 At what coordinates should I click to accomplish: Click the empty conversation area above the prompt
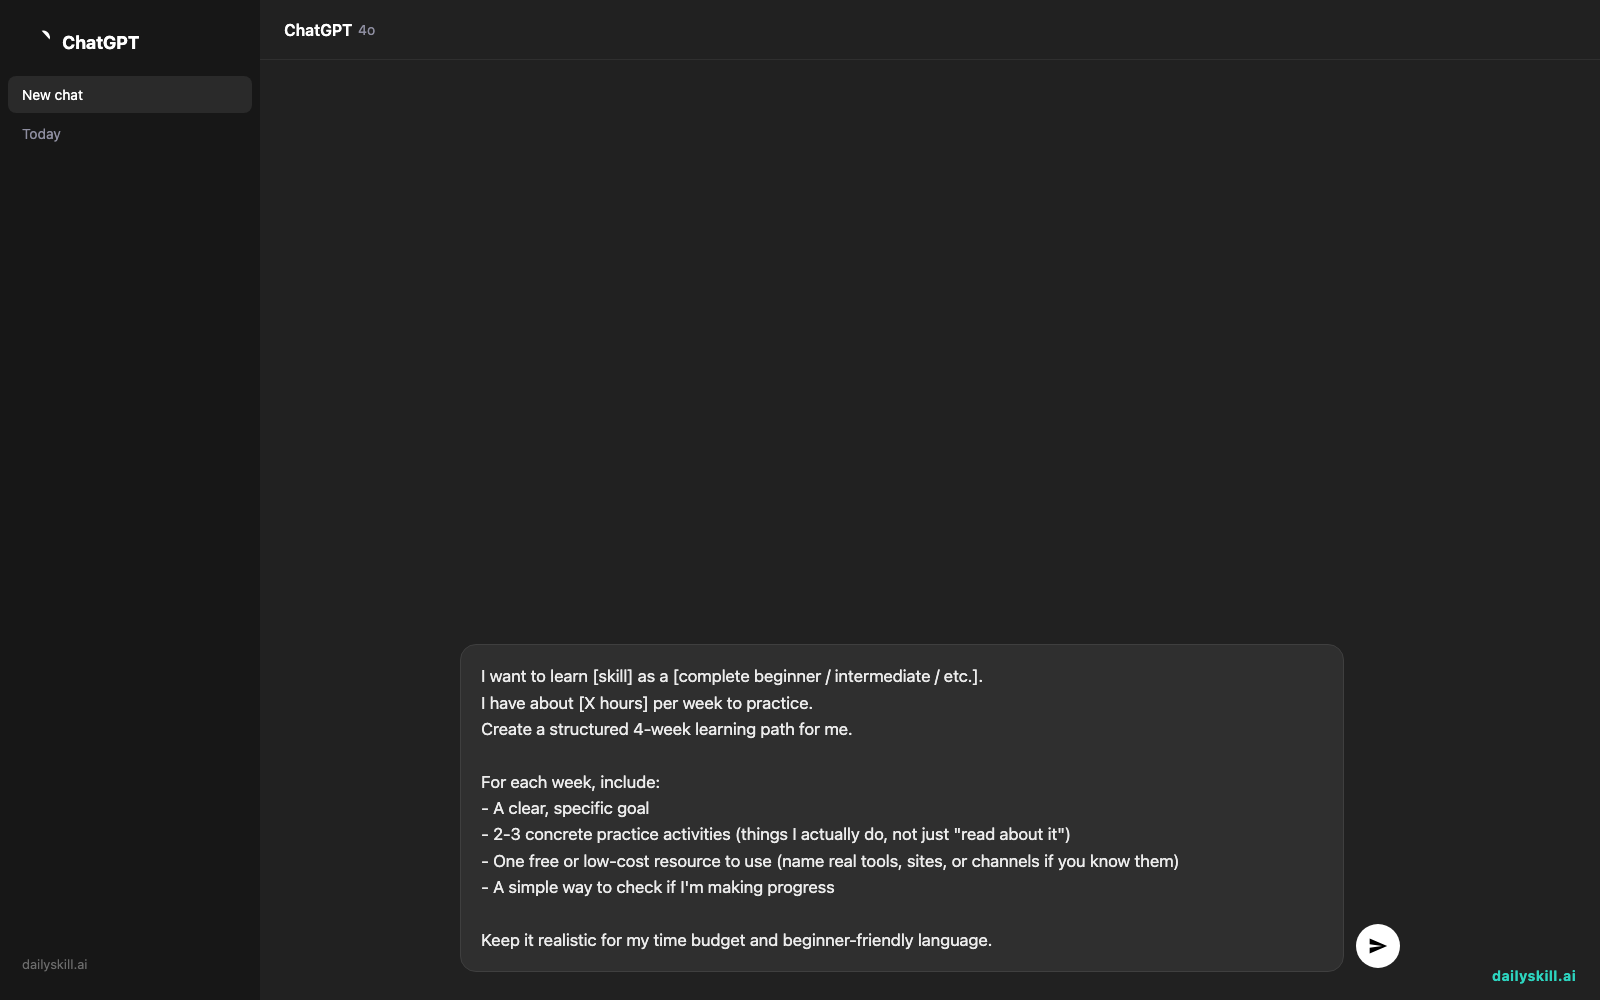[x=930, y=350]
